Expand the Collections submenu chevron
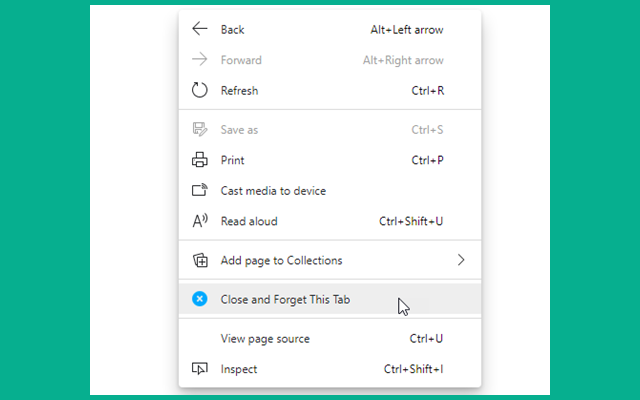Image resolution: width=640 pixels, height=400 pixels. [461, 260]
